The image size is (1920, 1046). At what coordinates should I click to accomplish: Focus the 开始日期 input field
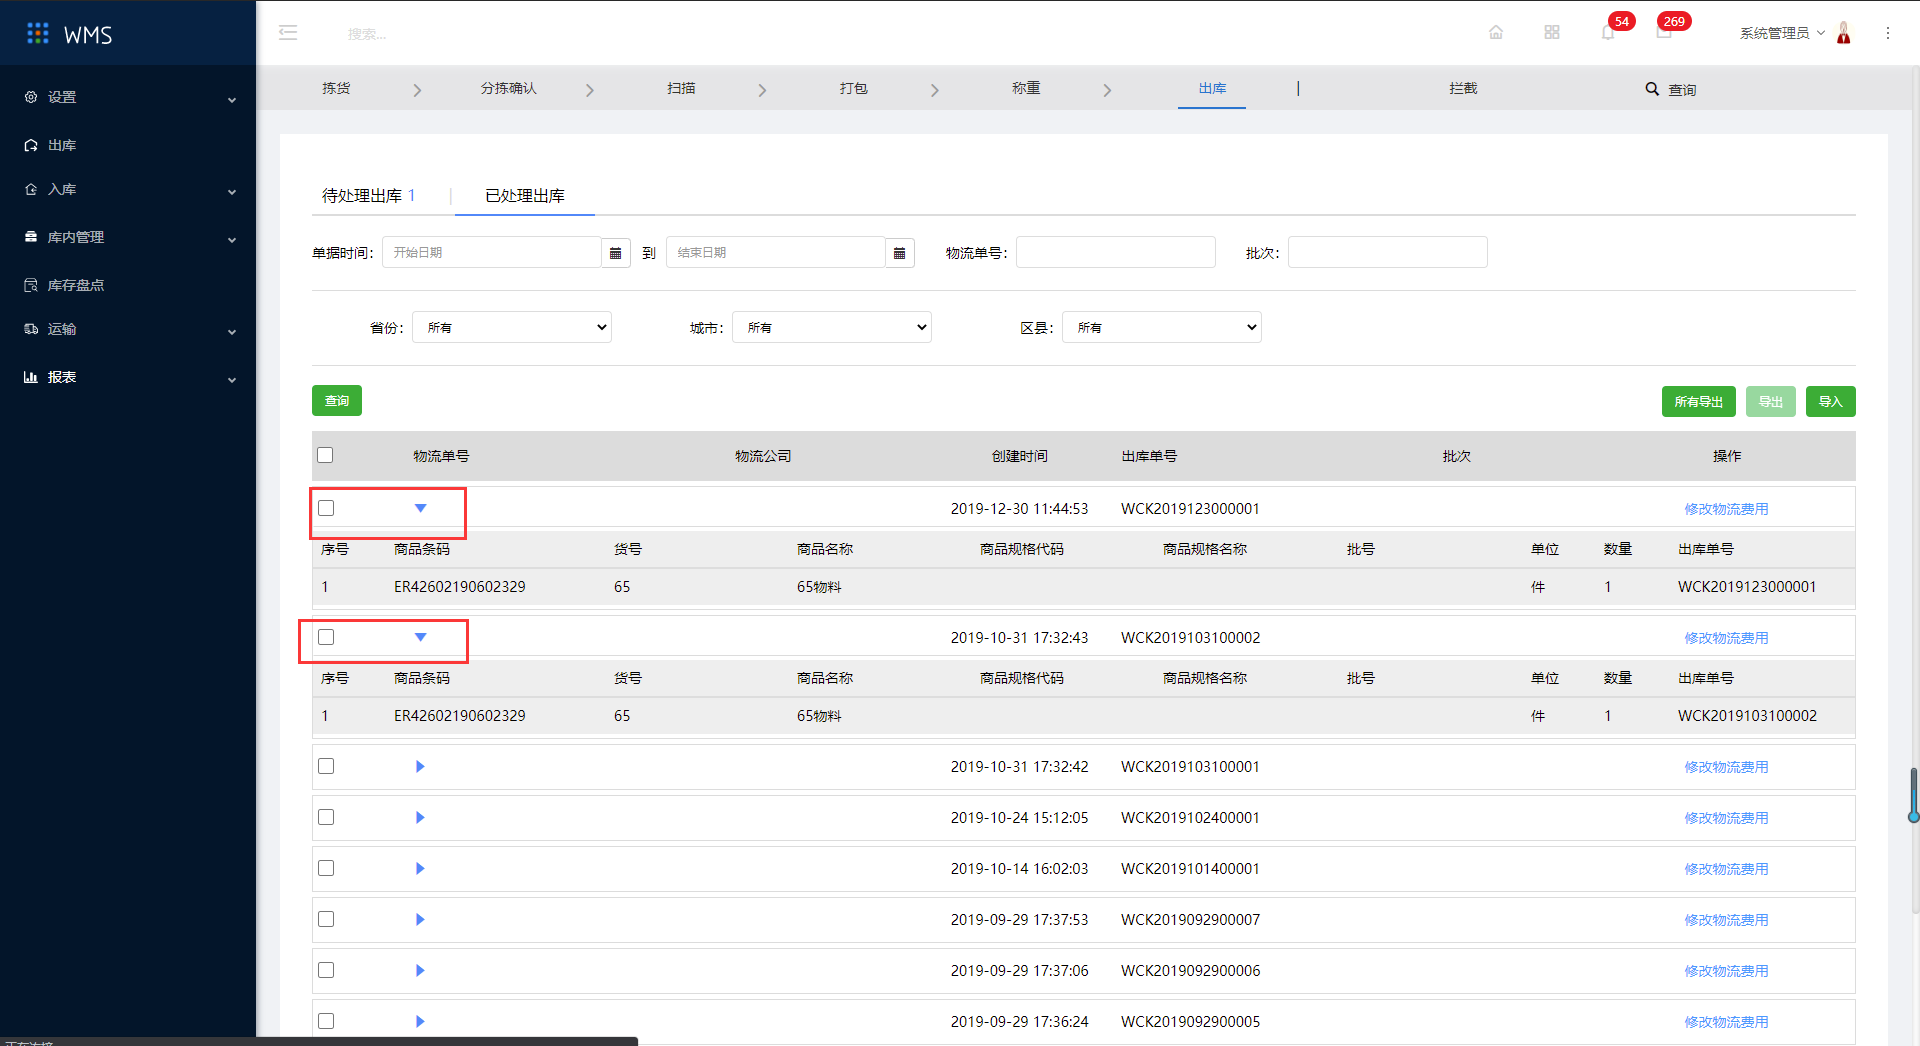tap(492, 253)
